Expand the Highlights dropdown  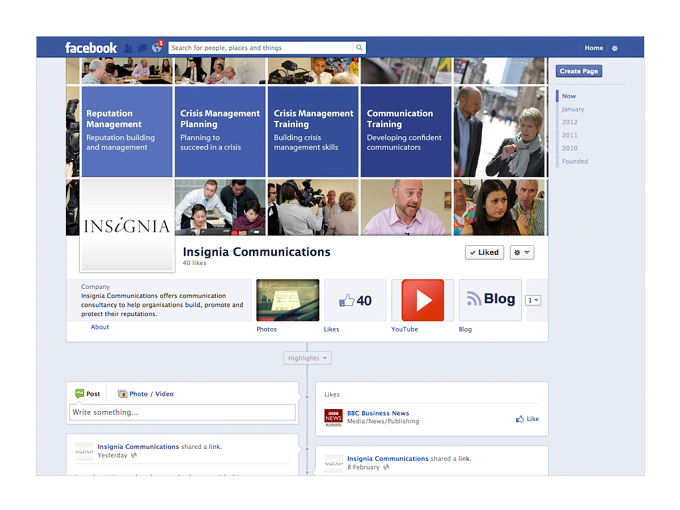[307, 358]
